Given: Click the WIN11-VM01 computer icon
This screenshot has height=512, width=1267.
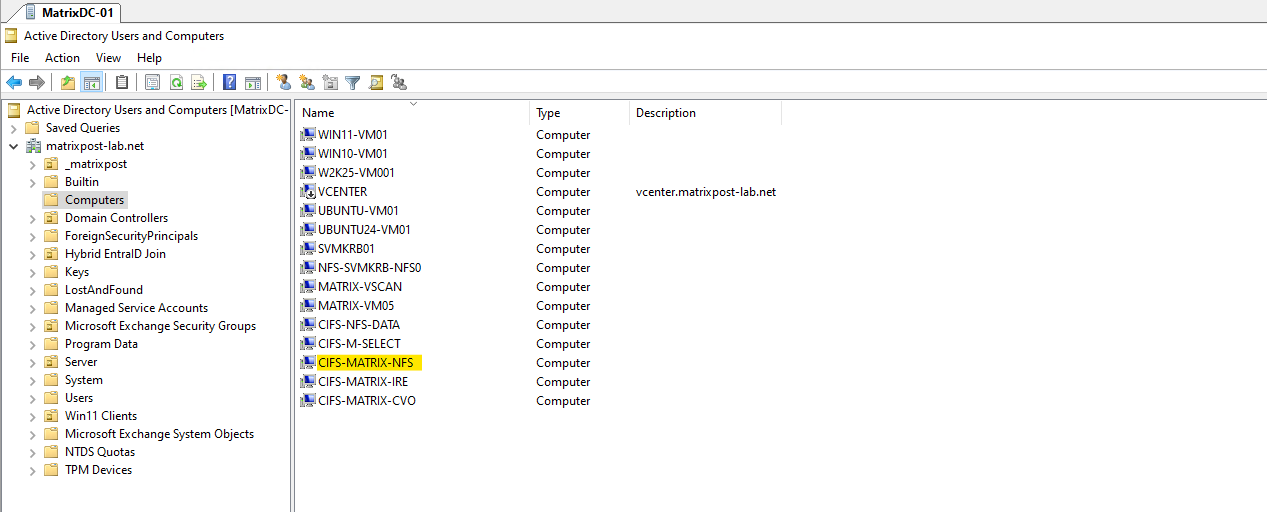Looking at the screenshot, I should pyautogui.click(x=308, y=135).
